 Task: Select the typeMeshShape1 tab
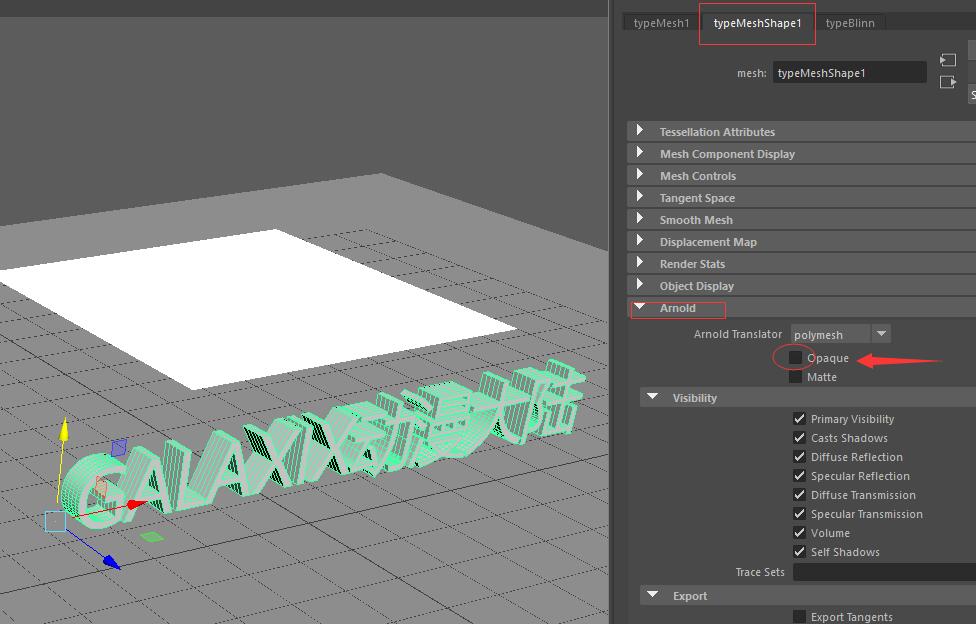[758, 23]
